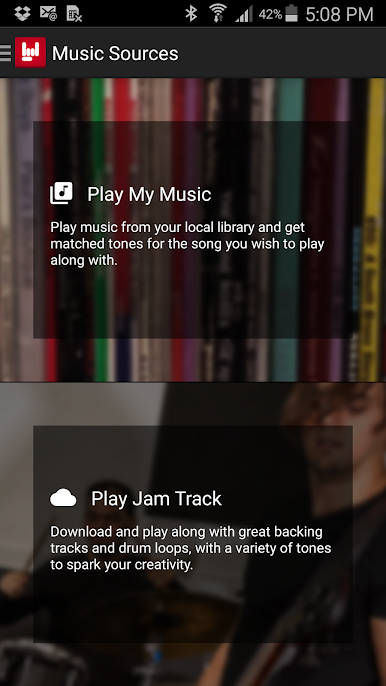Image resolution: width=386 pixels, height=686 pixels.
Task: Tap the Bluetooth status icon
Action: tap(191, 14)
